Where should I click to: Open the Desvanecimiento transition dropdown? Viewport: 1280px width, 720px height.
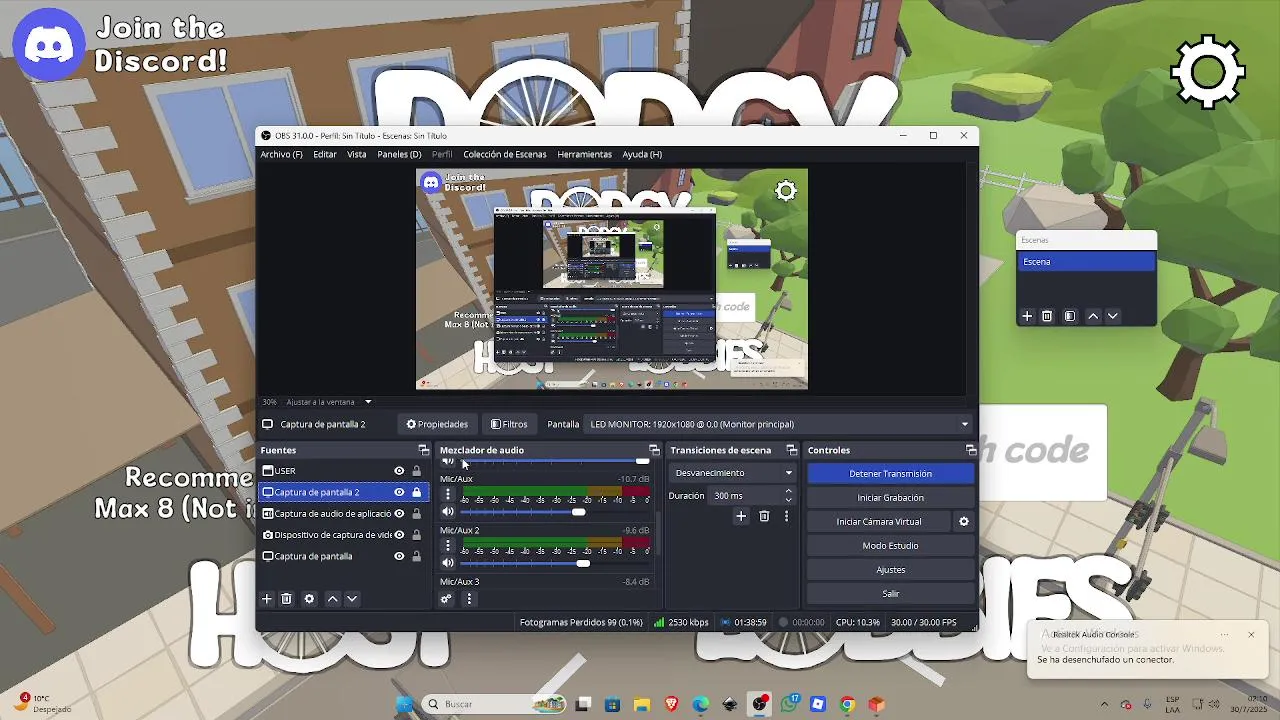733,473
